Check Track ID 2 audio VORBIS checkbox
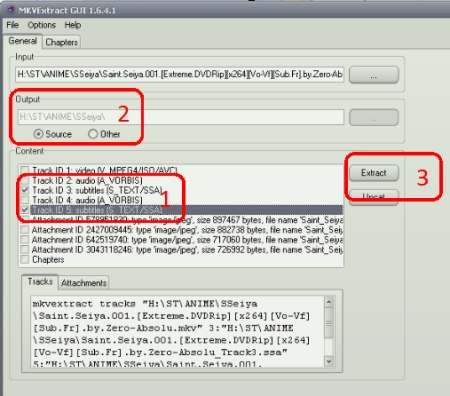The width and height of the screenshot is (450, 396). click(25, 181)
